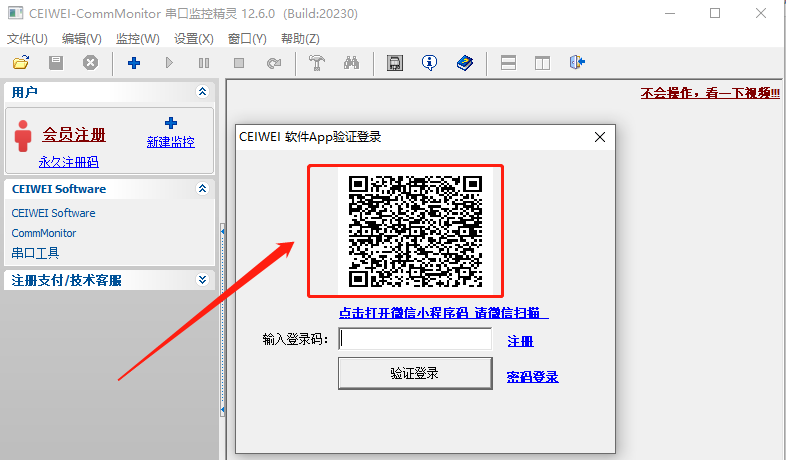Screen dimensions: 786x460
Task: Click the QR code image
Action: (x=415, y=231)
